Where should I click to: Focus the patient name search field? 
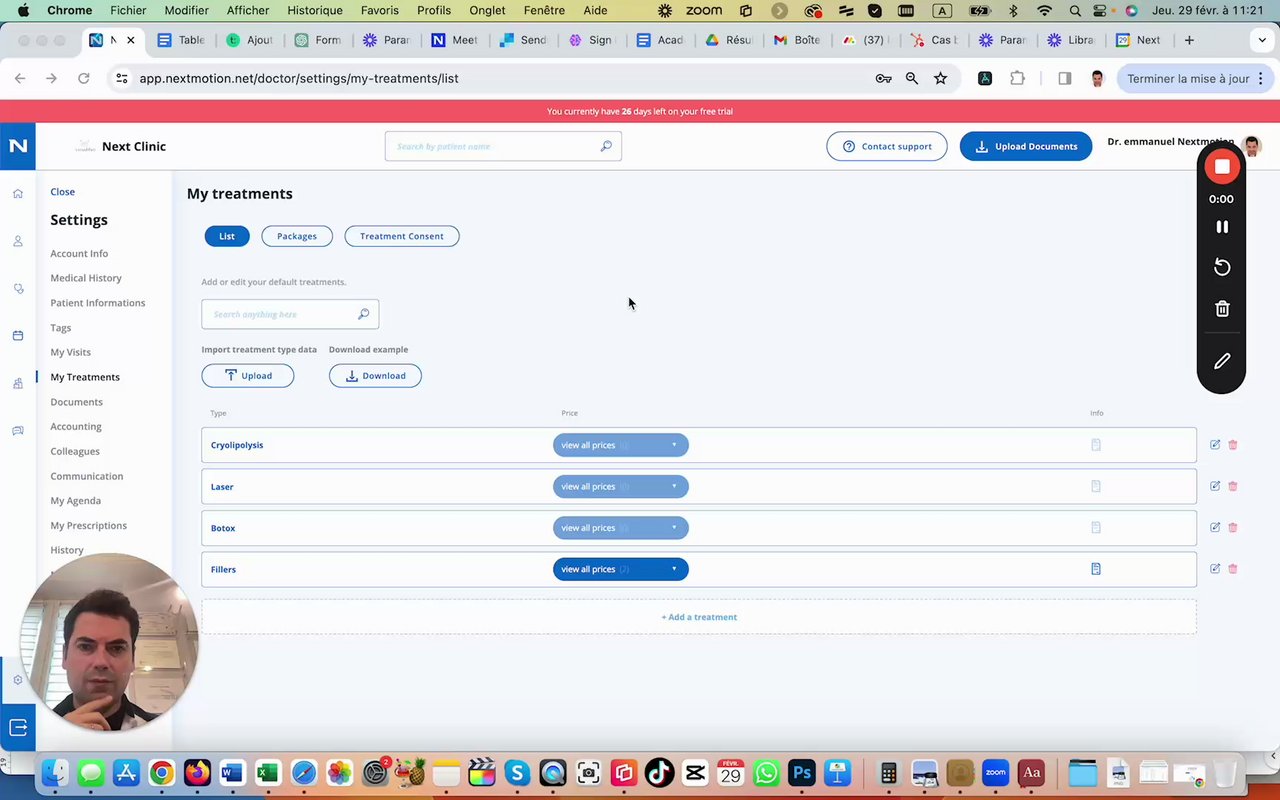point(503,146)
